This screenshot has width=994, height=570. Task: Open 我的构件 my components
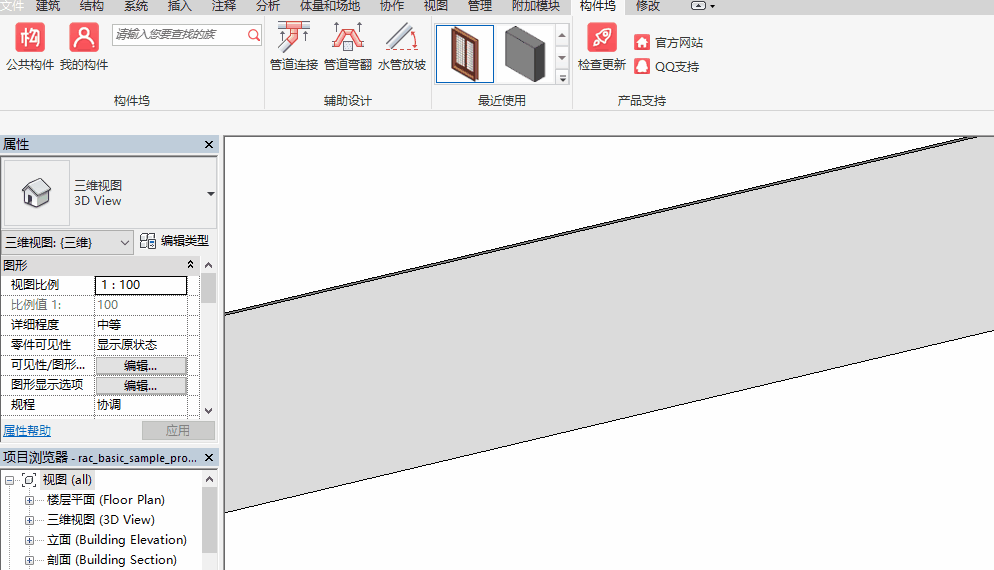[x=84, y=46]
